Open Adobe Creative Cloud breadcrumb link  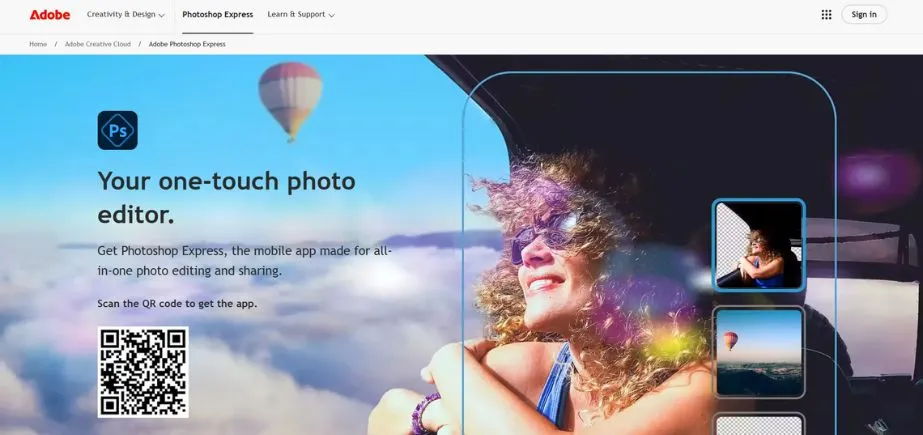(x=98, y=44)
